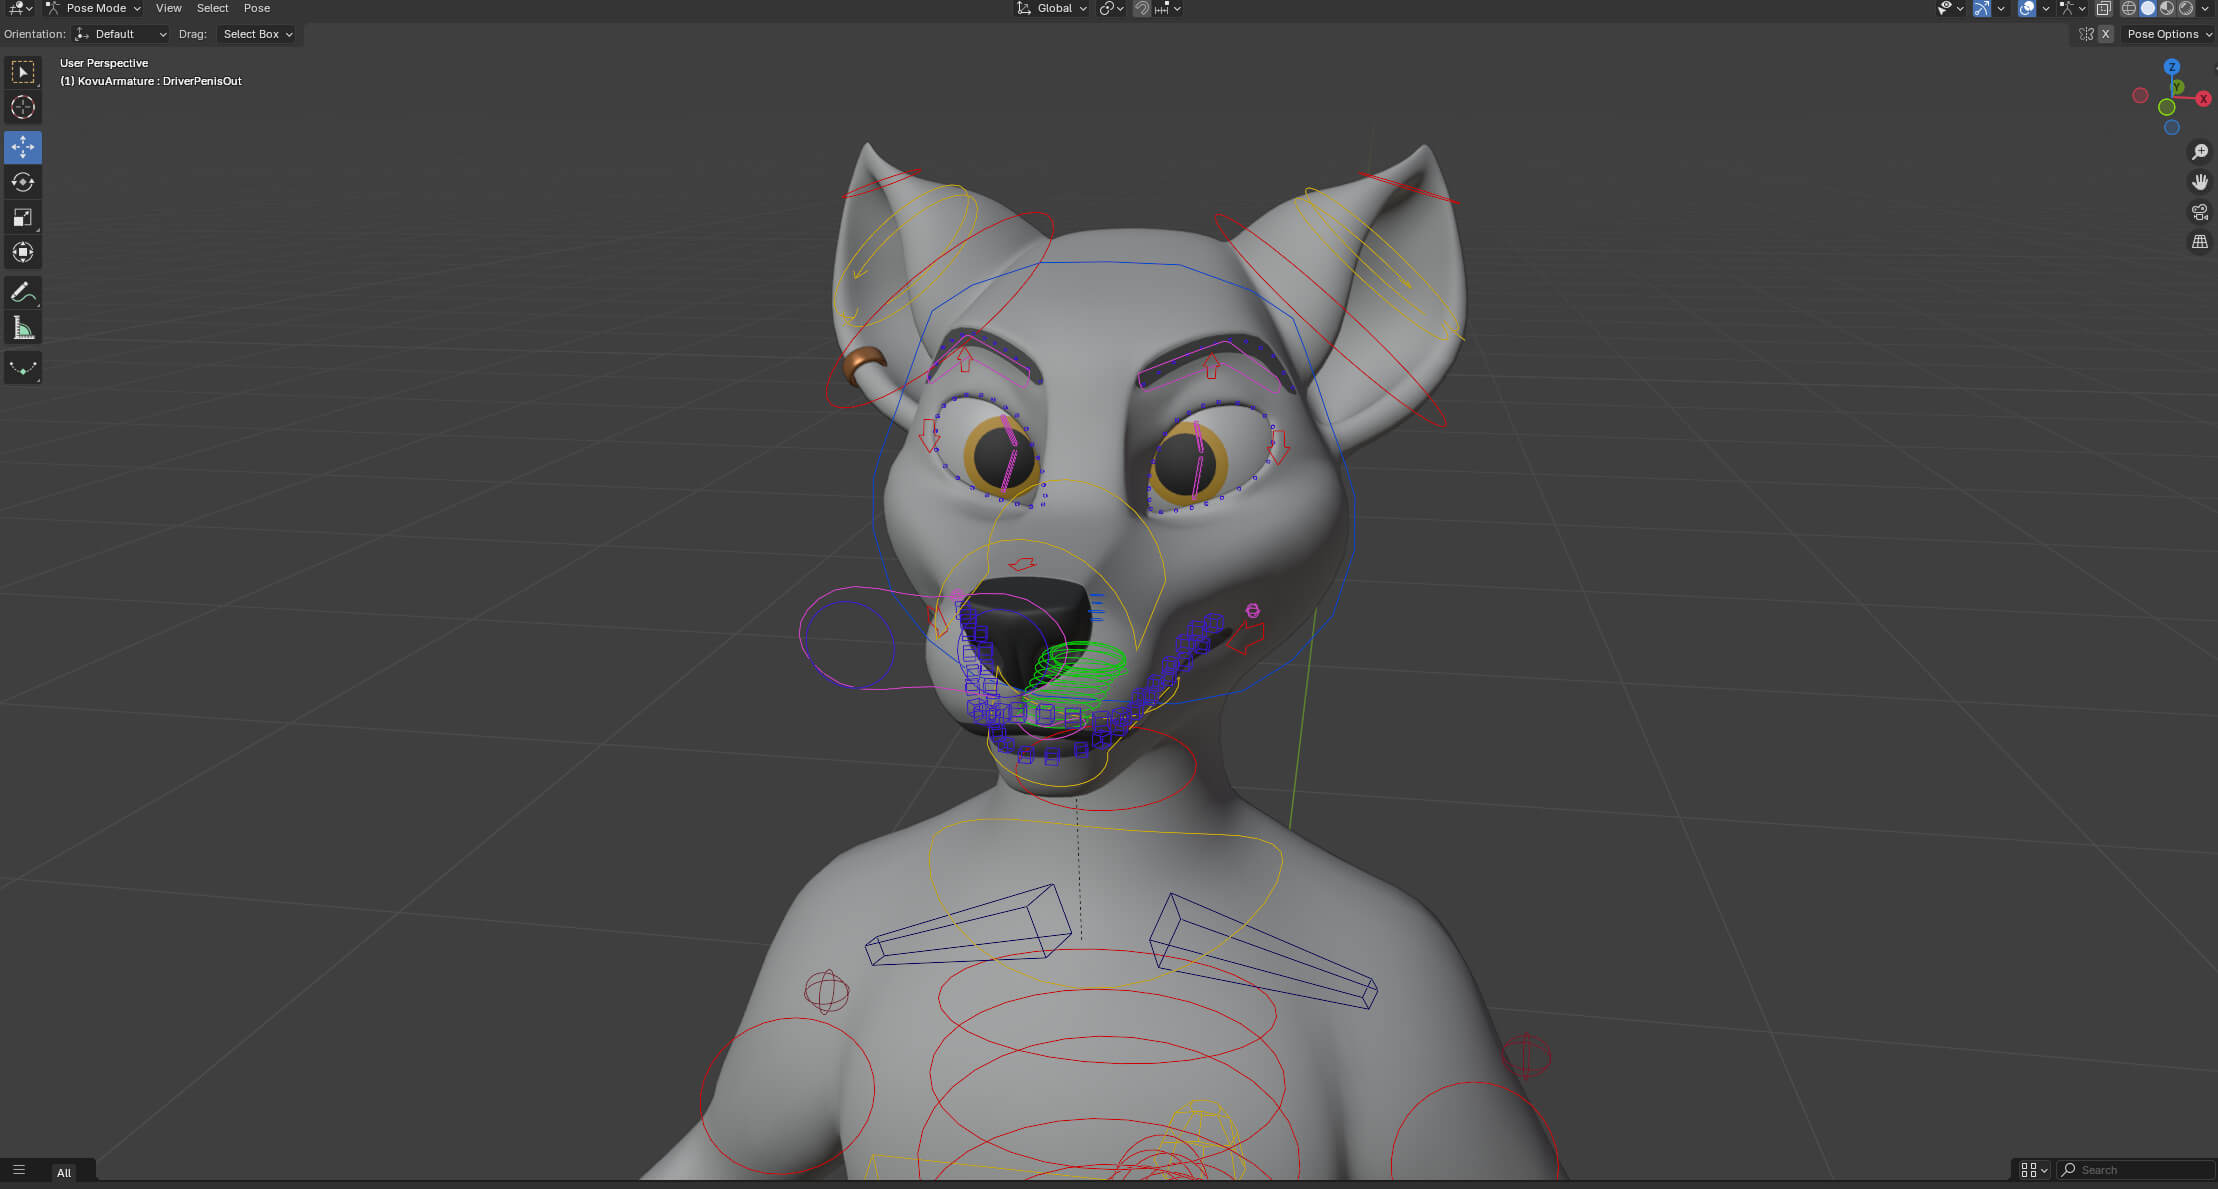The height and width of the screenshot is (1189, 2218).
Task: Toggle Show Gizmo button
Action: coord(1981,8)
